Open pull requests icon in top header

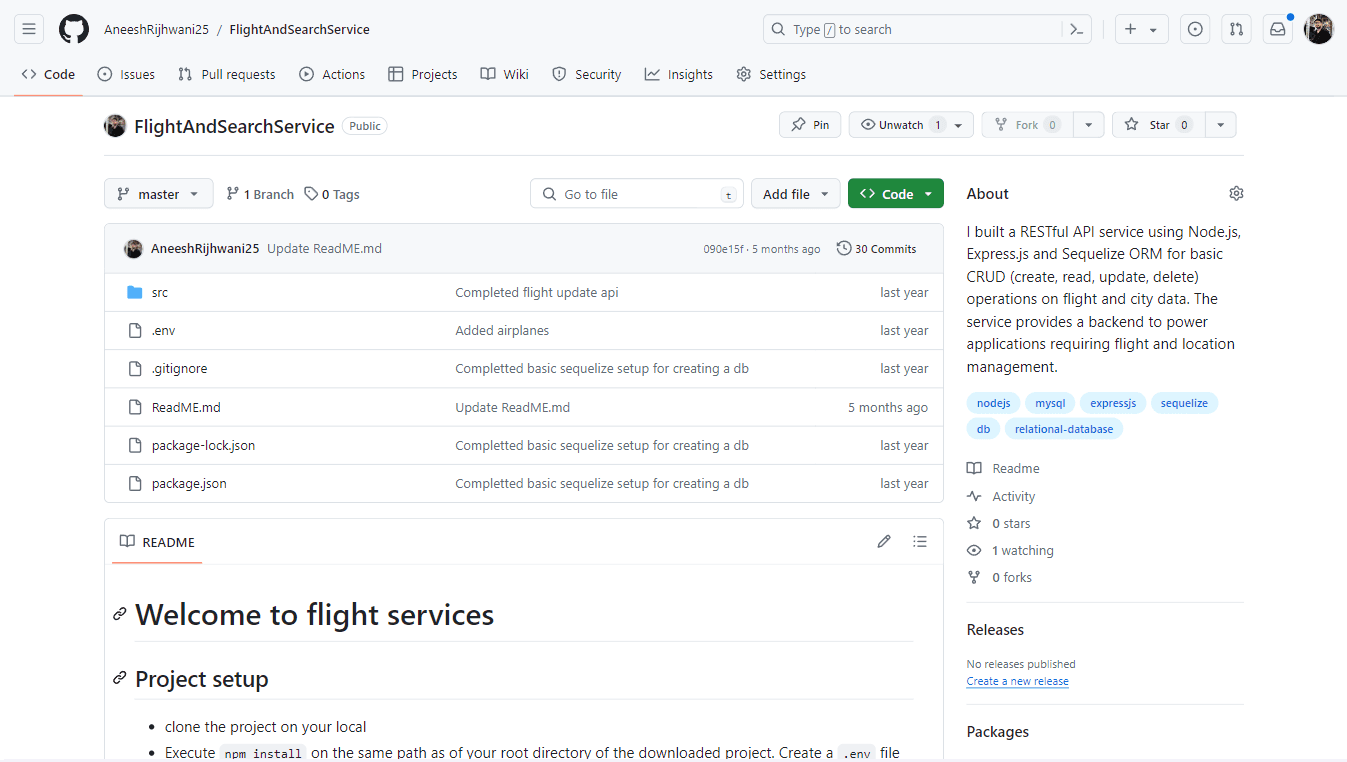pos(1236,29)
